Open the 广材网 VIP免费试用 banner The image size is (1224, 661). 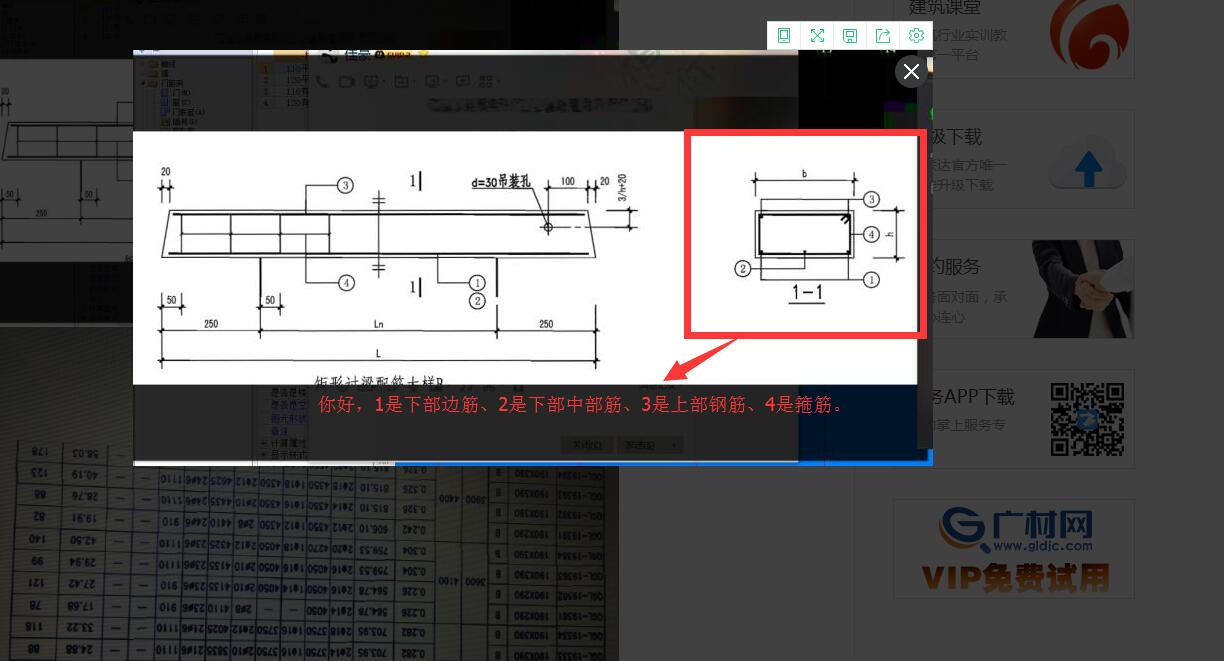(1014, 549)
